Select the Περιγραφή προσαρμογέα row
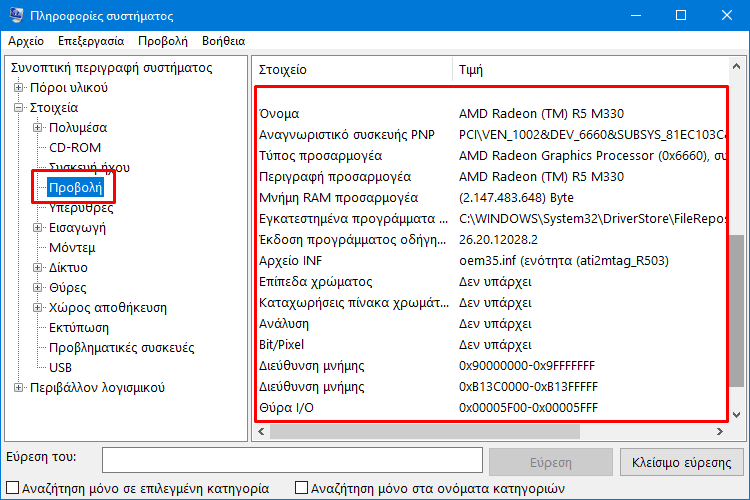 pyautogui.click(x=492, y=177)
